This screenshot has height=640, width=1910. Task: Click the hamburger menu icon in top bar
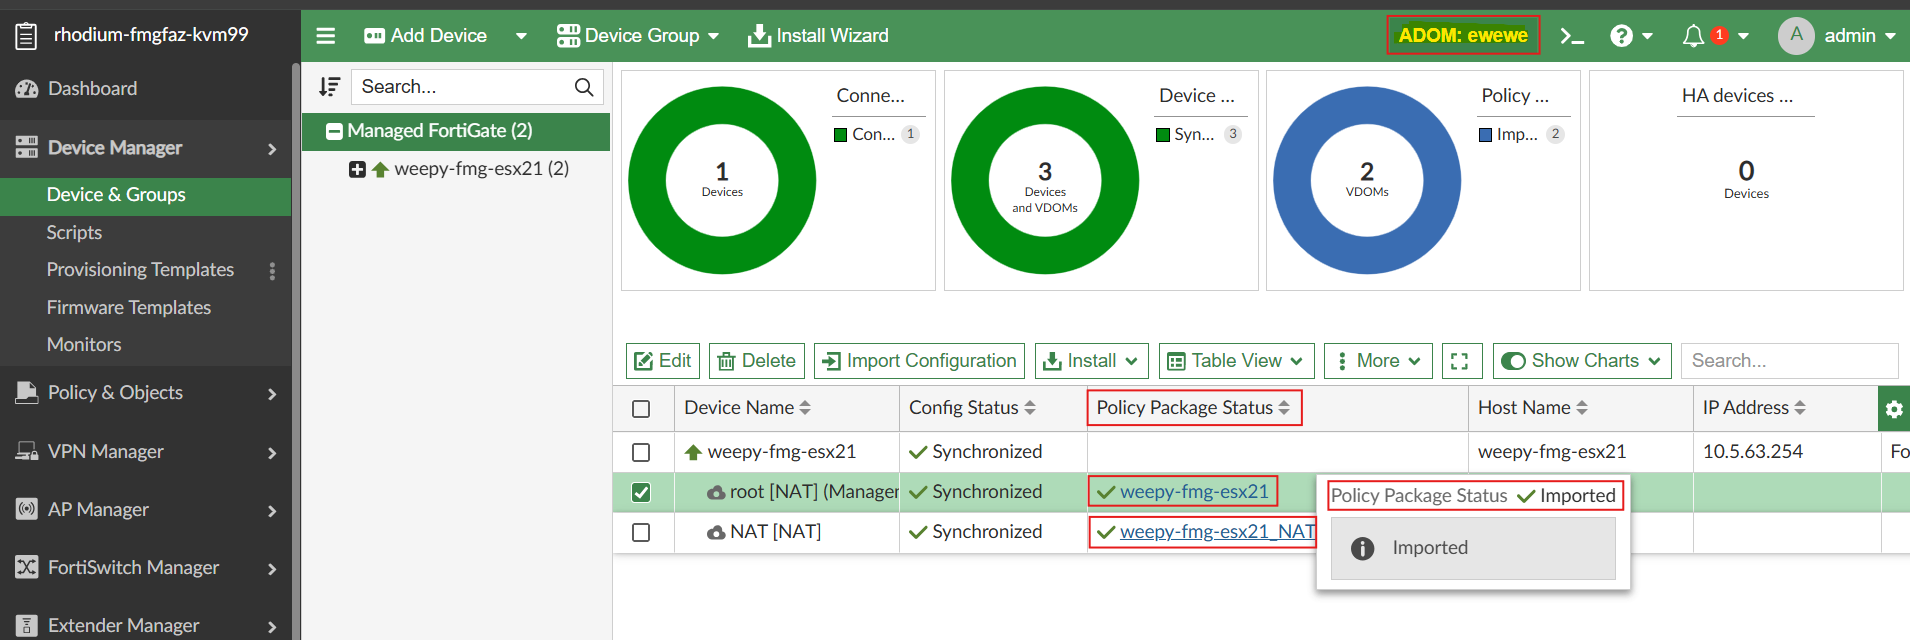(x=326, y=36)
